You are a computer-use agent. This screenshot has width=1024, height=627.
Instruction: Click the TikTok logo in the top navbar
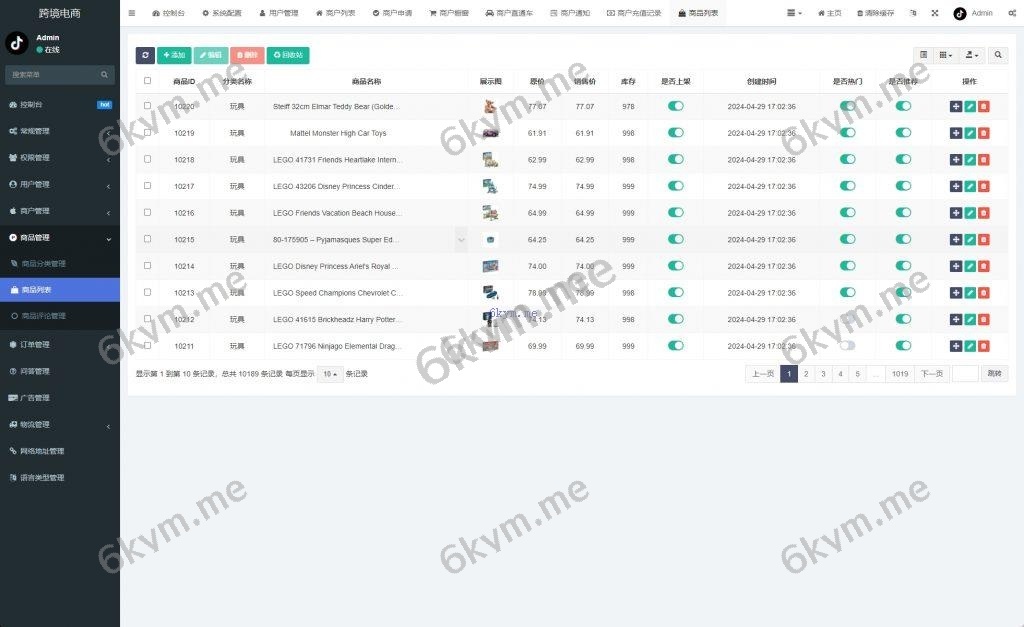[x=960, y=13]
